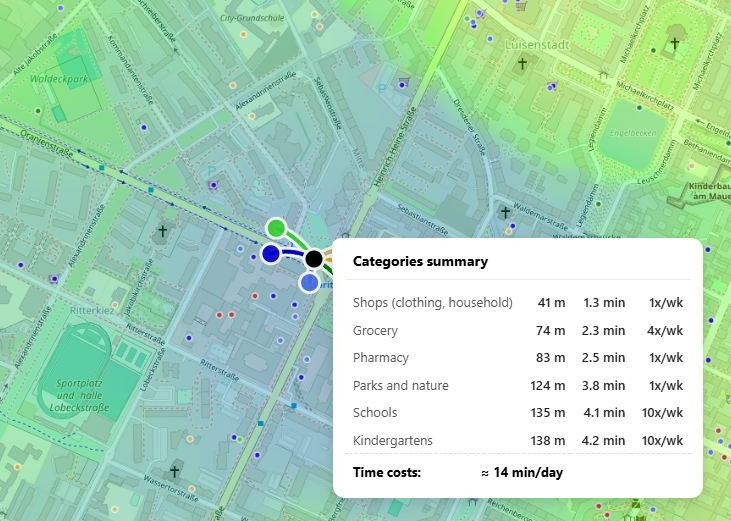This screenshot has width=731, height=521.
Task: Click the church cross icon south of Oranienstraße
Action: (162, 231)
